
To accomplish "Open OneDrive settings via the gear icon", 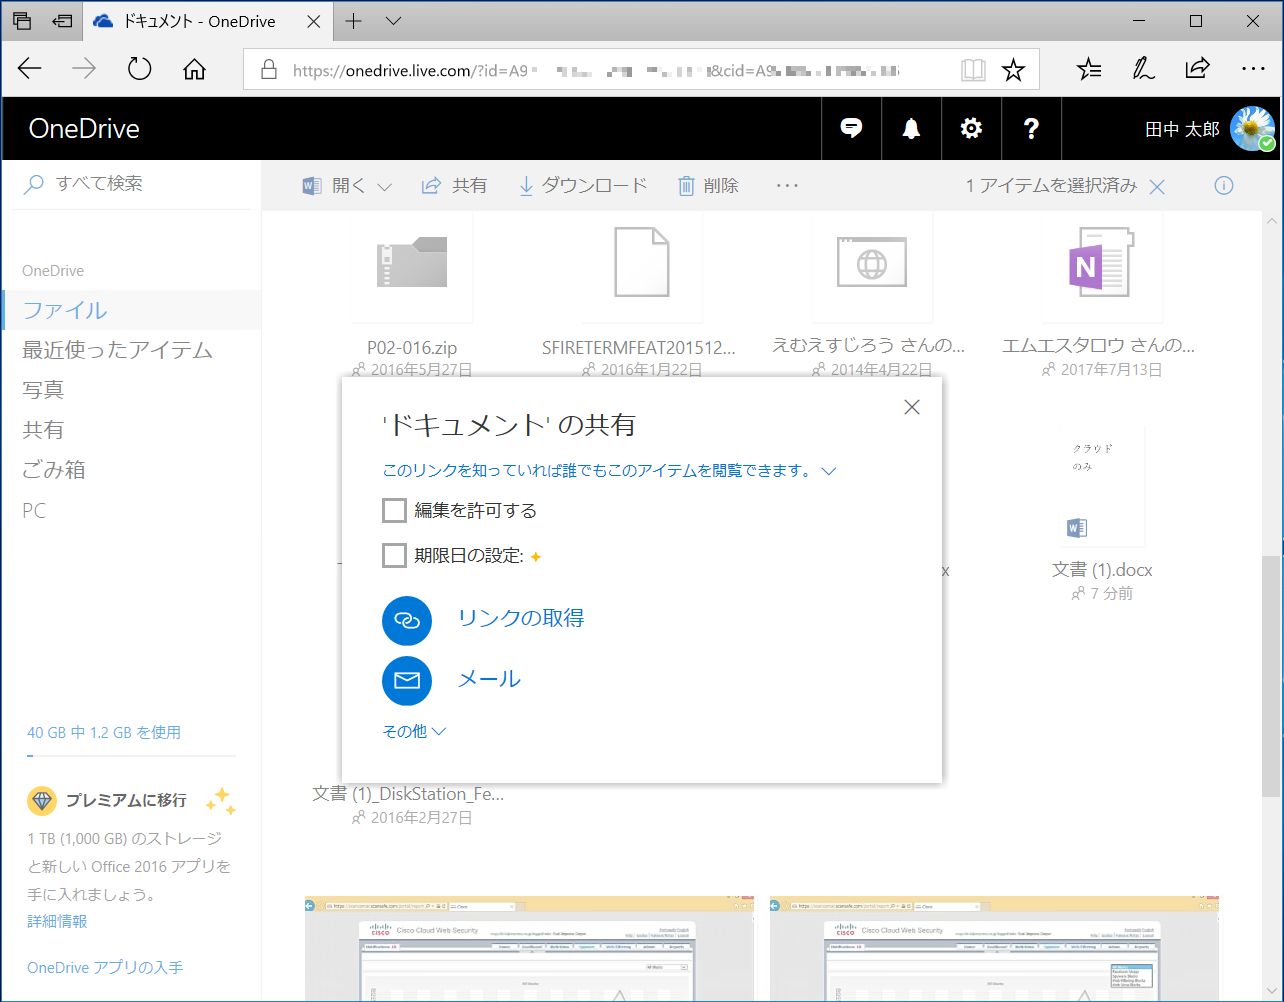I will click(x=971, y=128).
